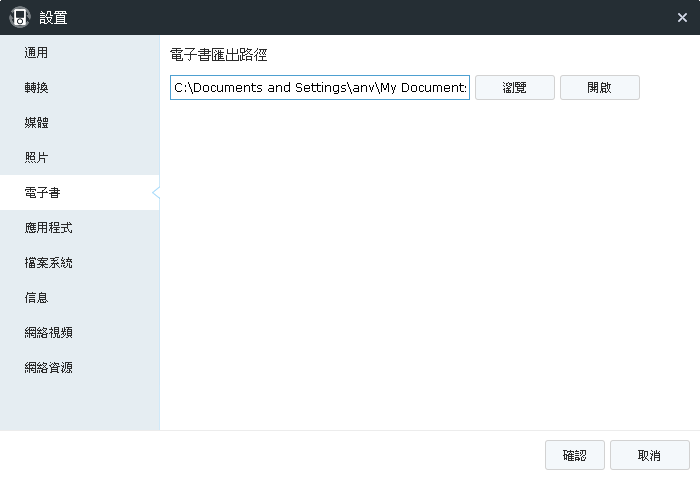
Task: Confirm settings with the 確認 button
Action: point(574,455)
